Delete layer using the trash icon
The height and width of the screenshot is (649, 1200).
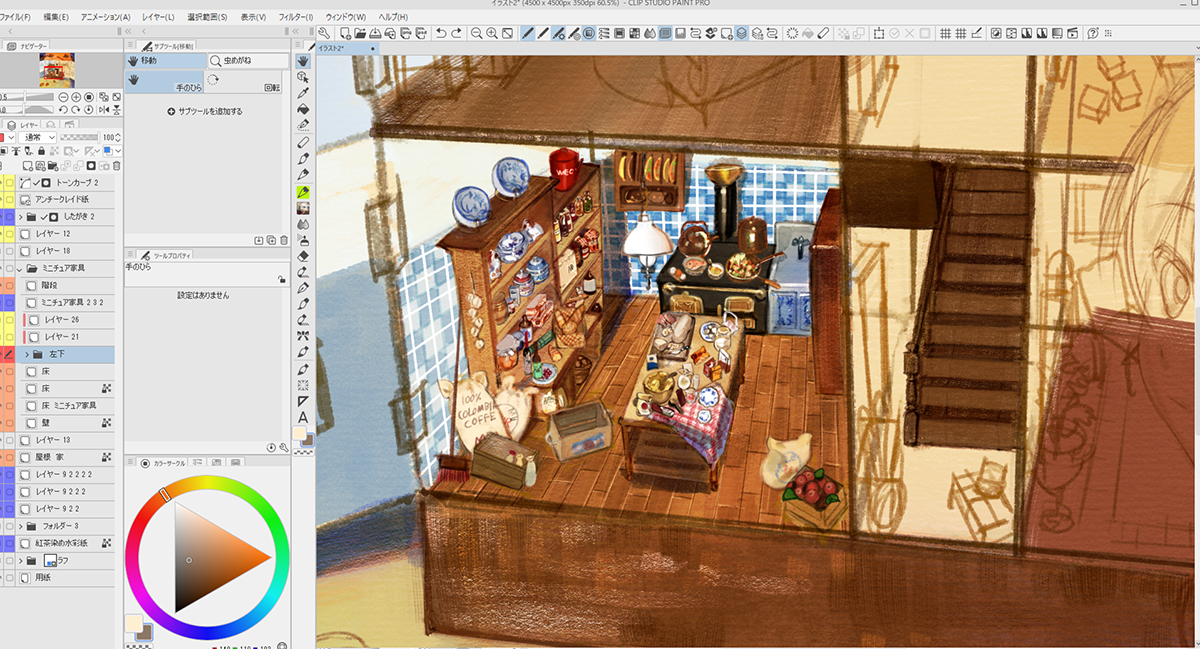click(x=117, y=165)
